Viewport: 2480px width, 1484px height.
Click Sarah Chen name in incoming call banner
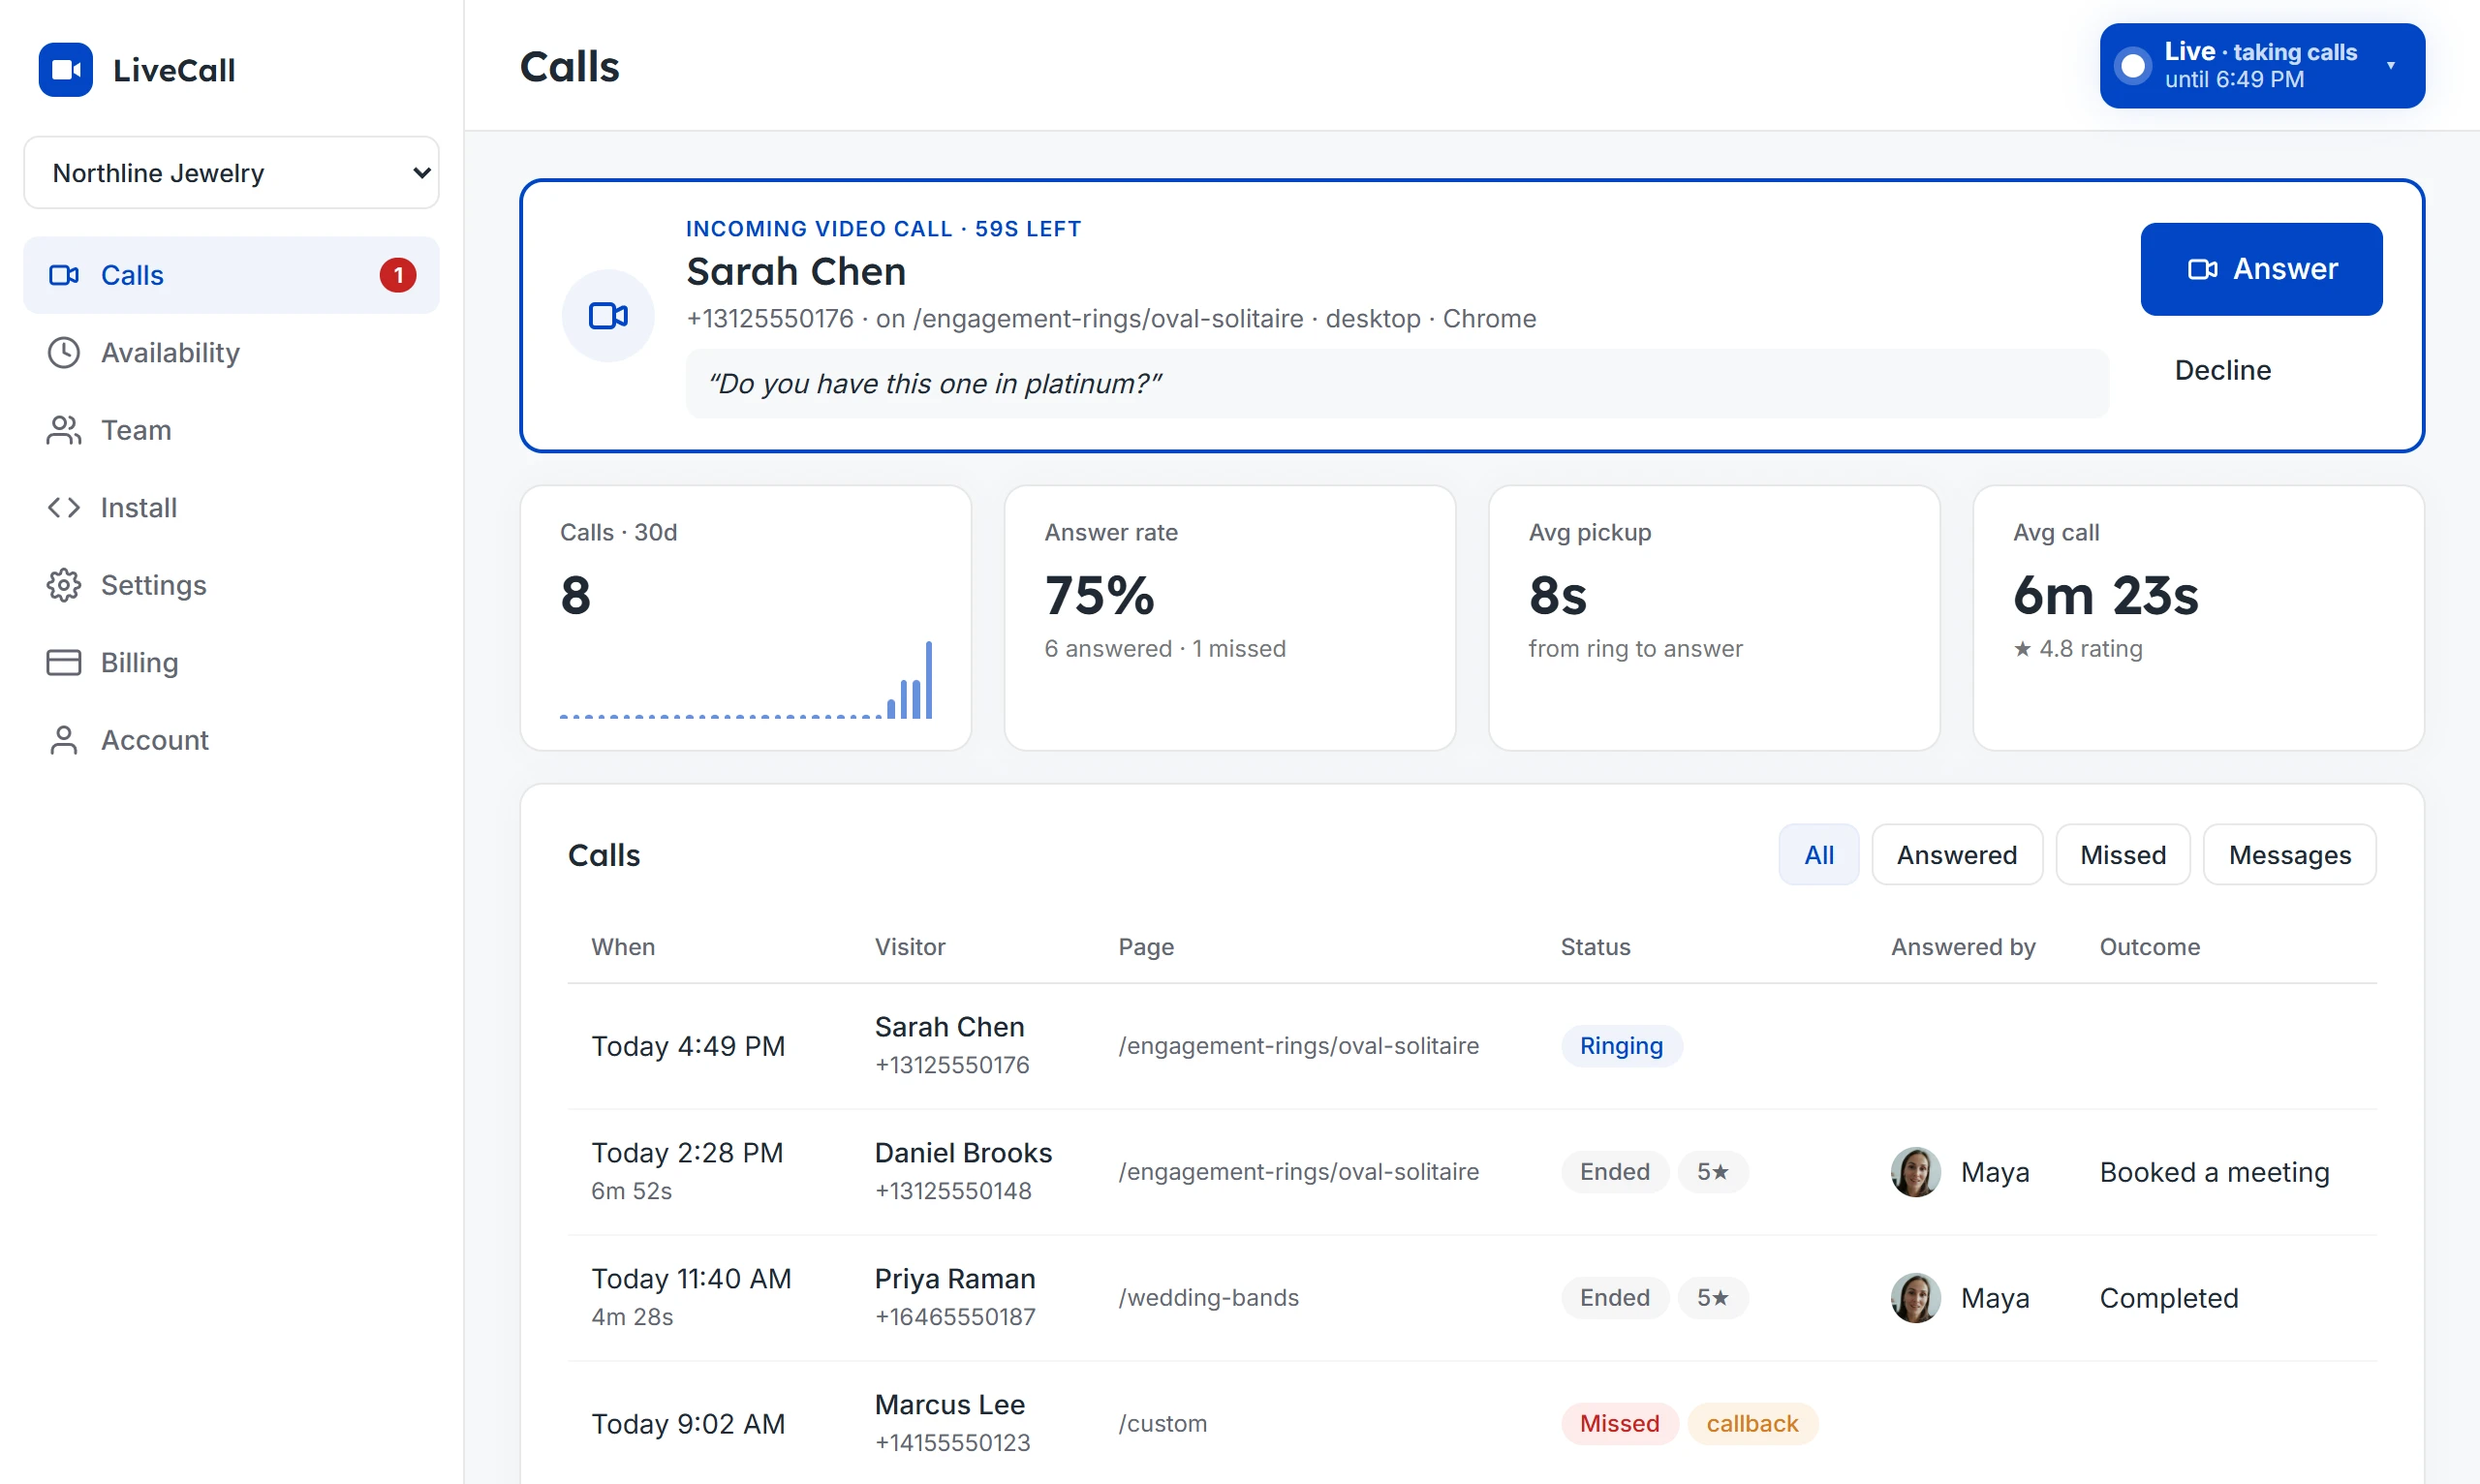tap(796, 272)
